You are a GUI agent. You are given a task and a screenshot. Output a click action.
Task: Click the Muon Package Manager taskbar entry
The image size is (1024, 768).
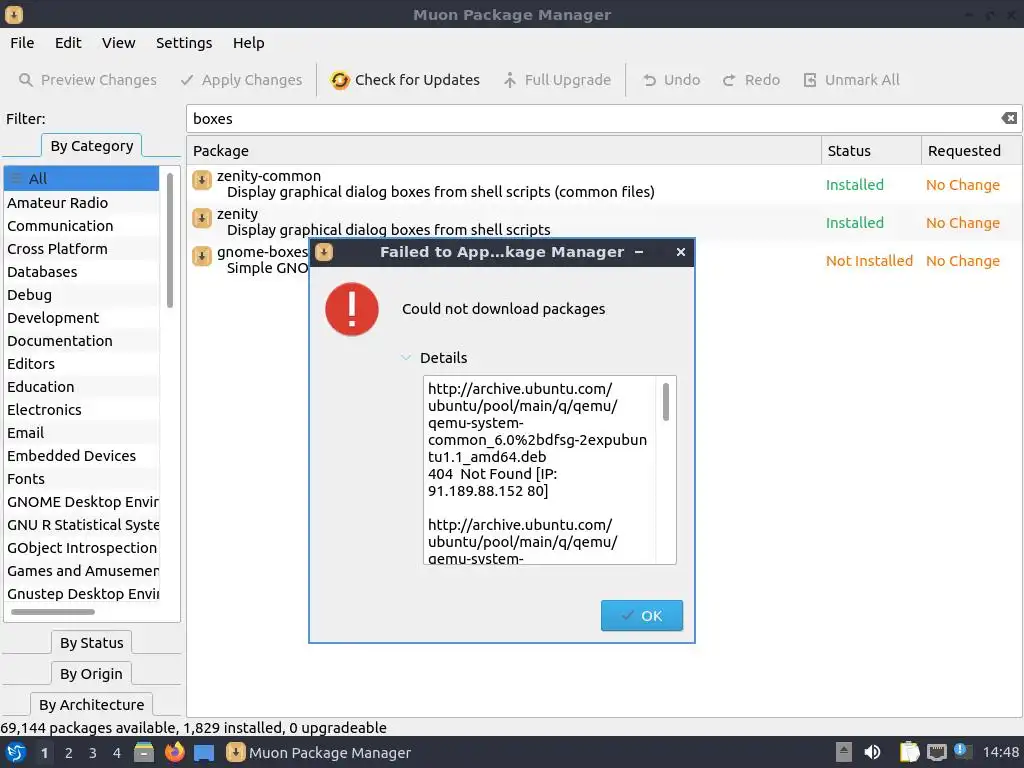pyautogui.click(x=319, y=752)
